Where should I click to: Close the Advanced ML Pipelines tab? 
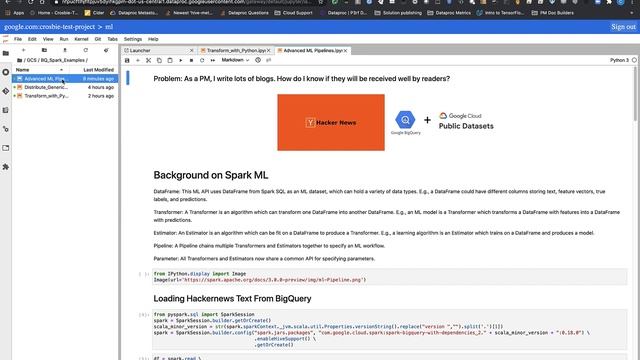pyautogui.click(x=345, y=51)
